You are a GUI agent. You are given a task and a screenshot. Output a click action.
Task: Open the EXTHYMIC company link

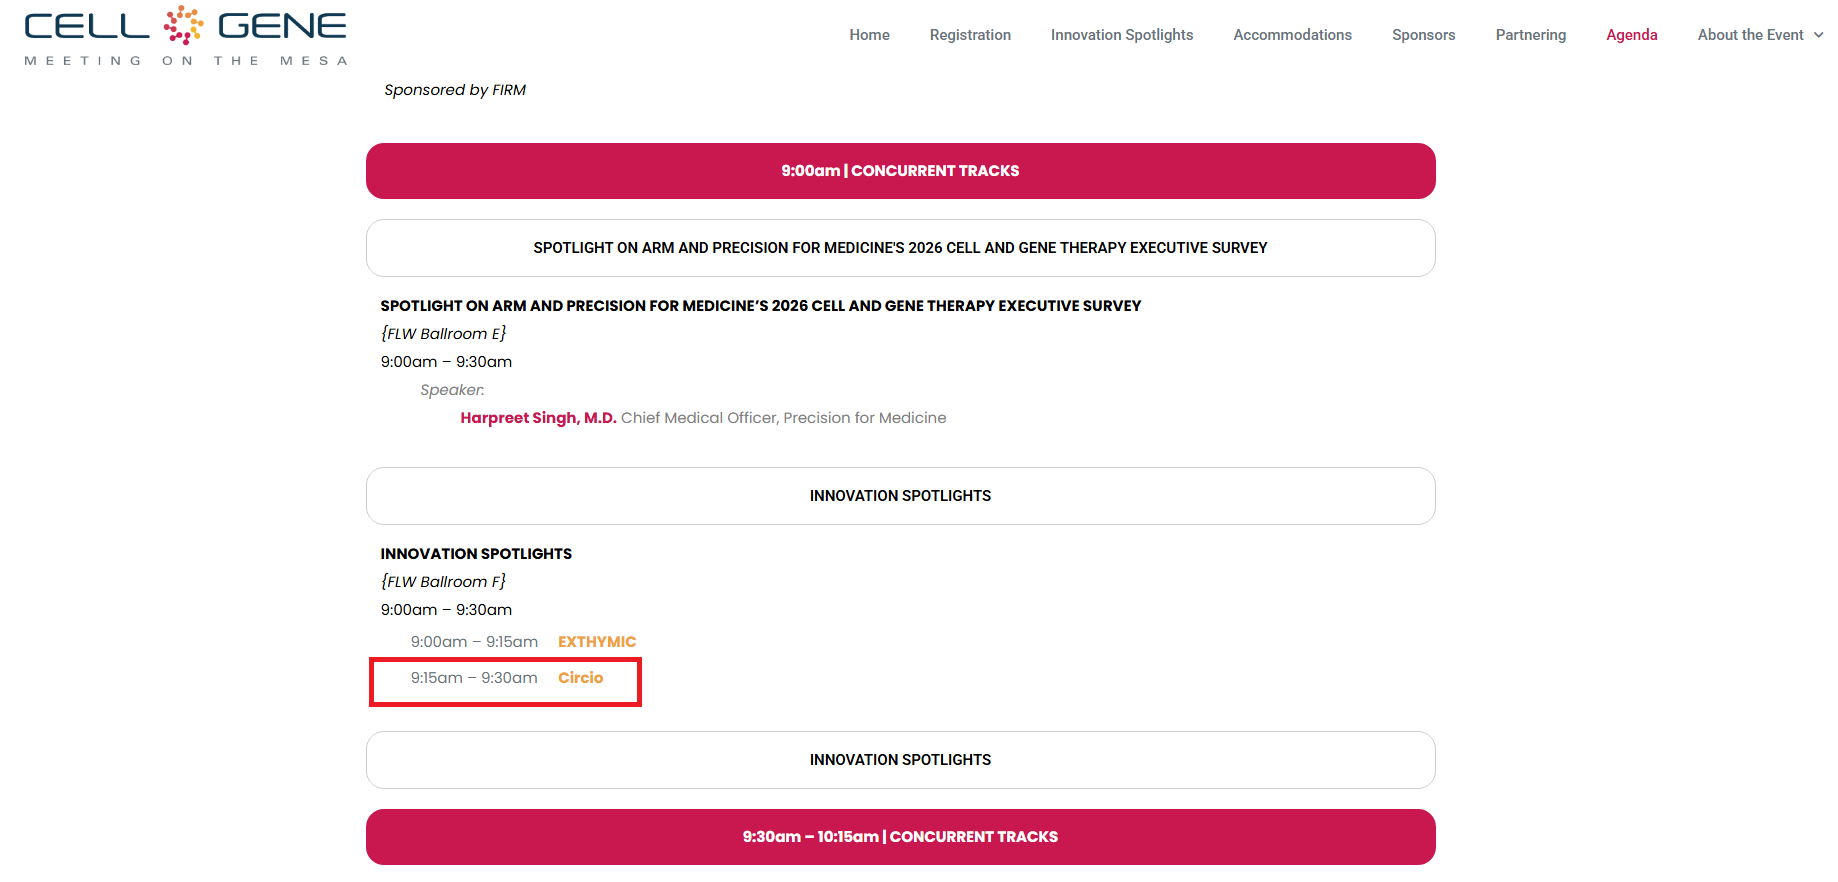(597, 642)
